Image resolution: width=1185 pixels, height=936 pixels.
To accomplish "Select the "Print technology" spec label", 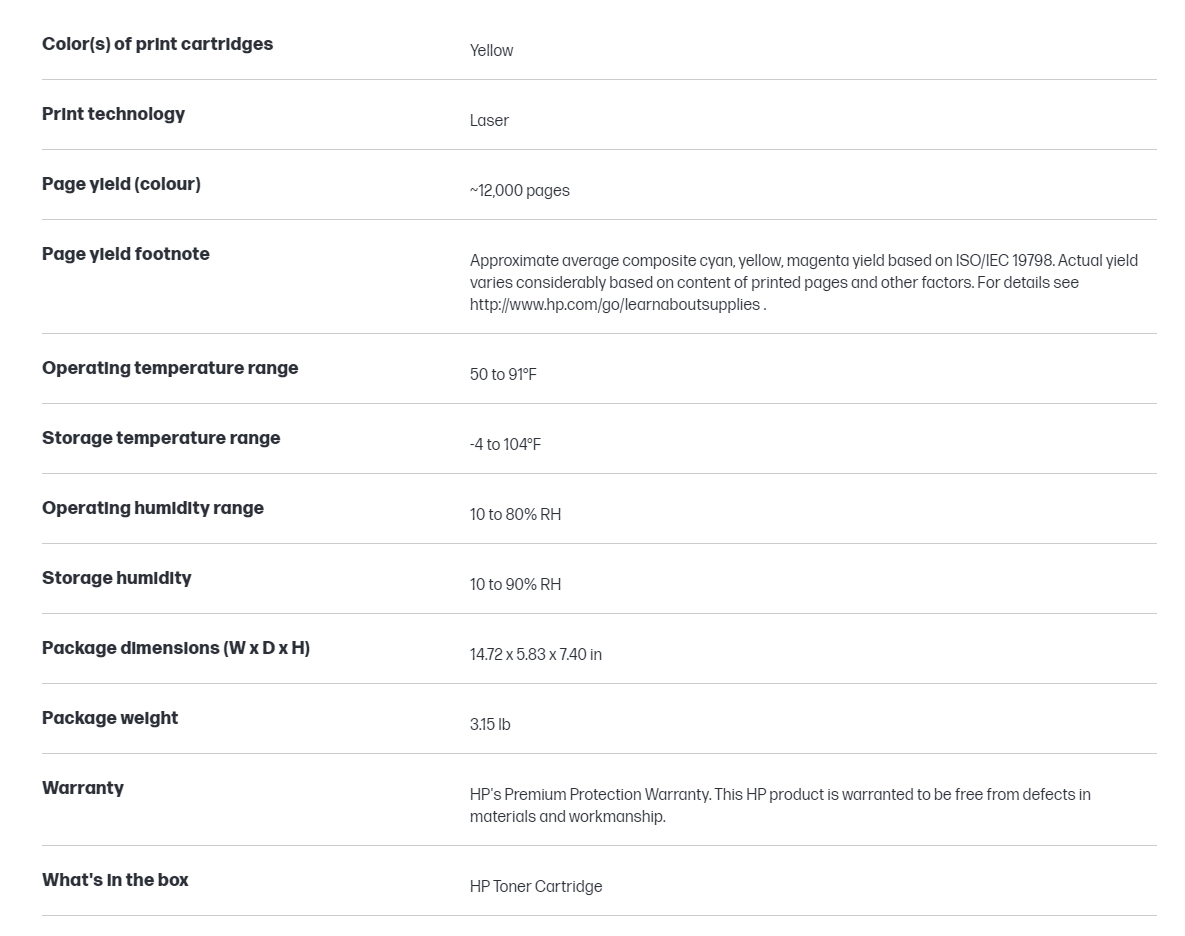I will click(113, 114).
